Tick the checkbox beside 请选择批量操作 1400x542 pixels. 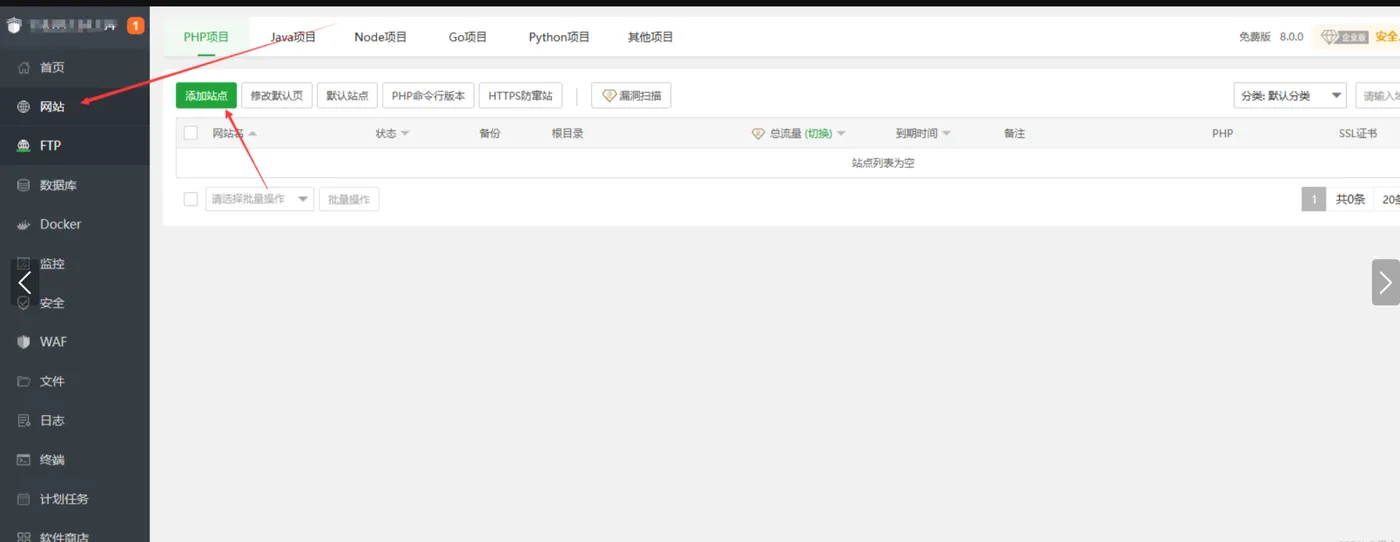click(191, 199)
